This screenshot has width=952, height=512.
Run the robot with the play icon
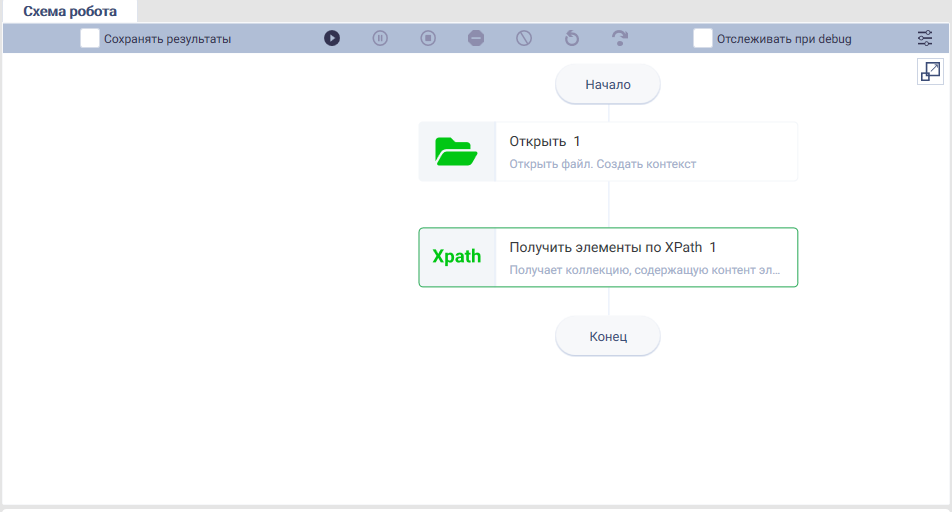(x=332, y=38)
